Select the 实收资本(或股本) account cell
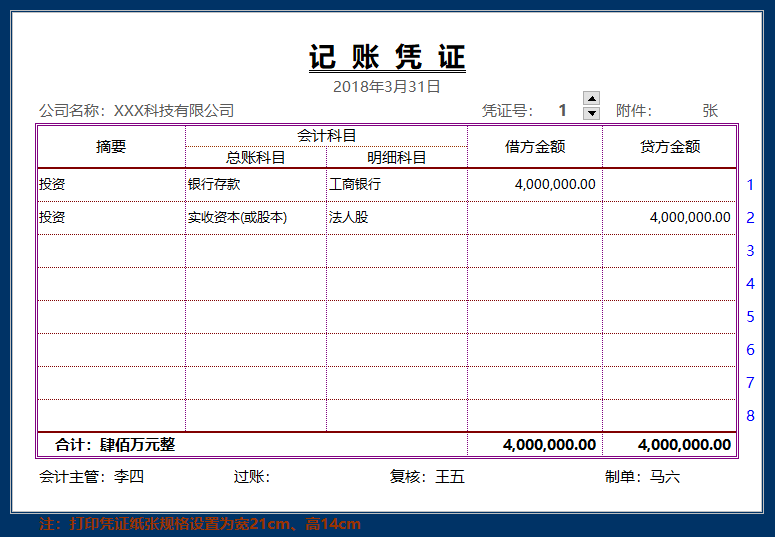The width and height of the screenshot is (775, 537). [256, 218]
